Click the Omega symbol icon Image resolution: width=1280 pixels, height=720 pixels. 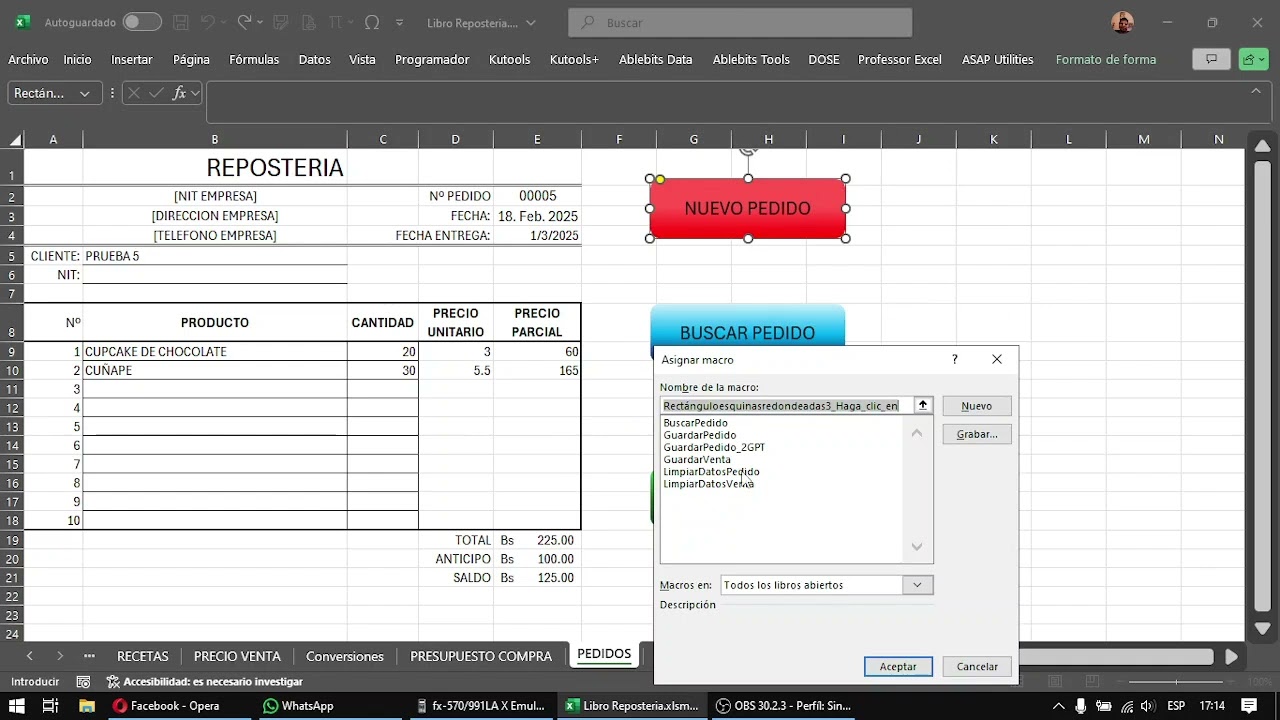373,22
